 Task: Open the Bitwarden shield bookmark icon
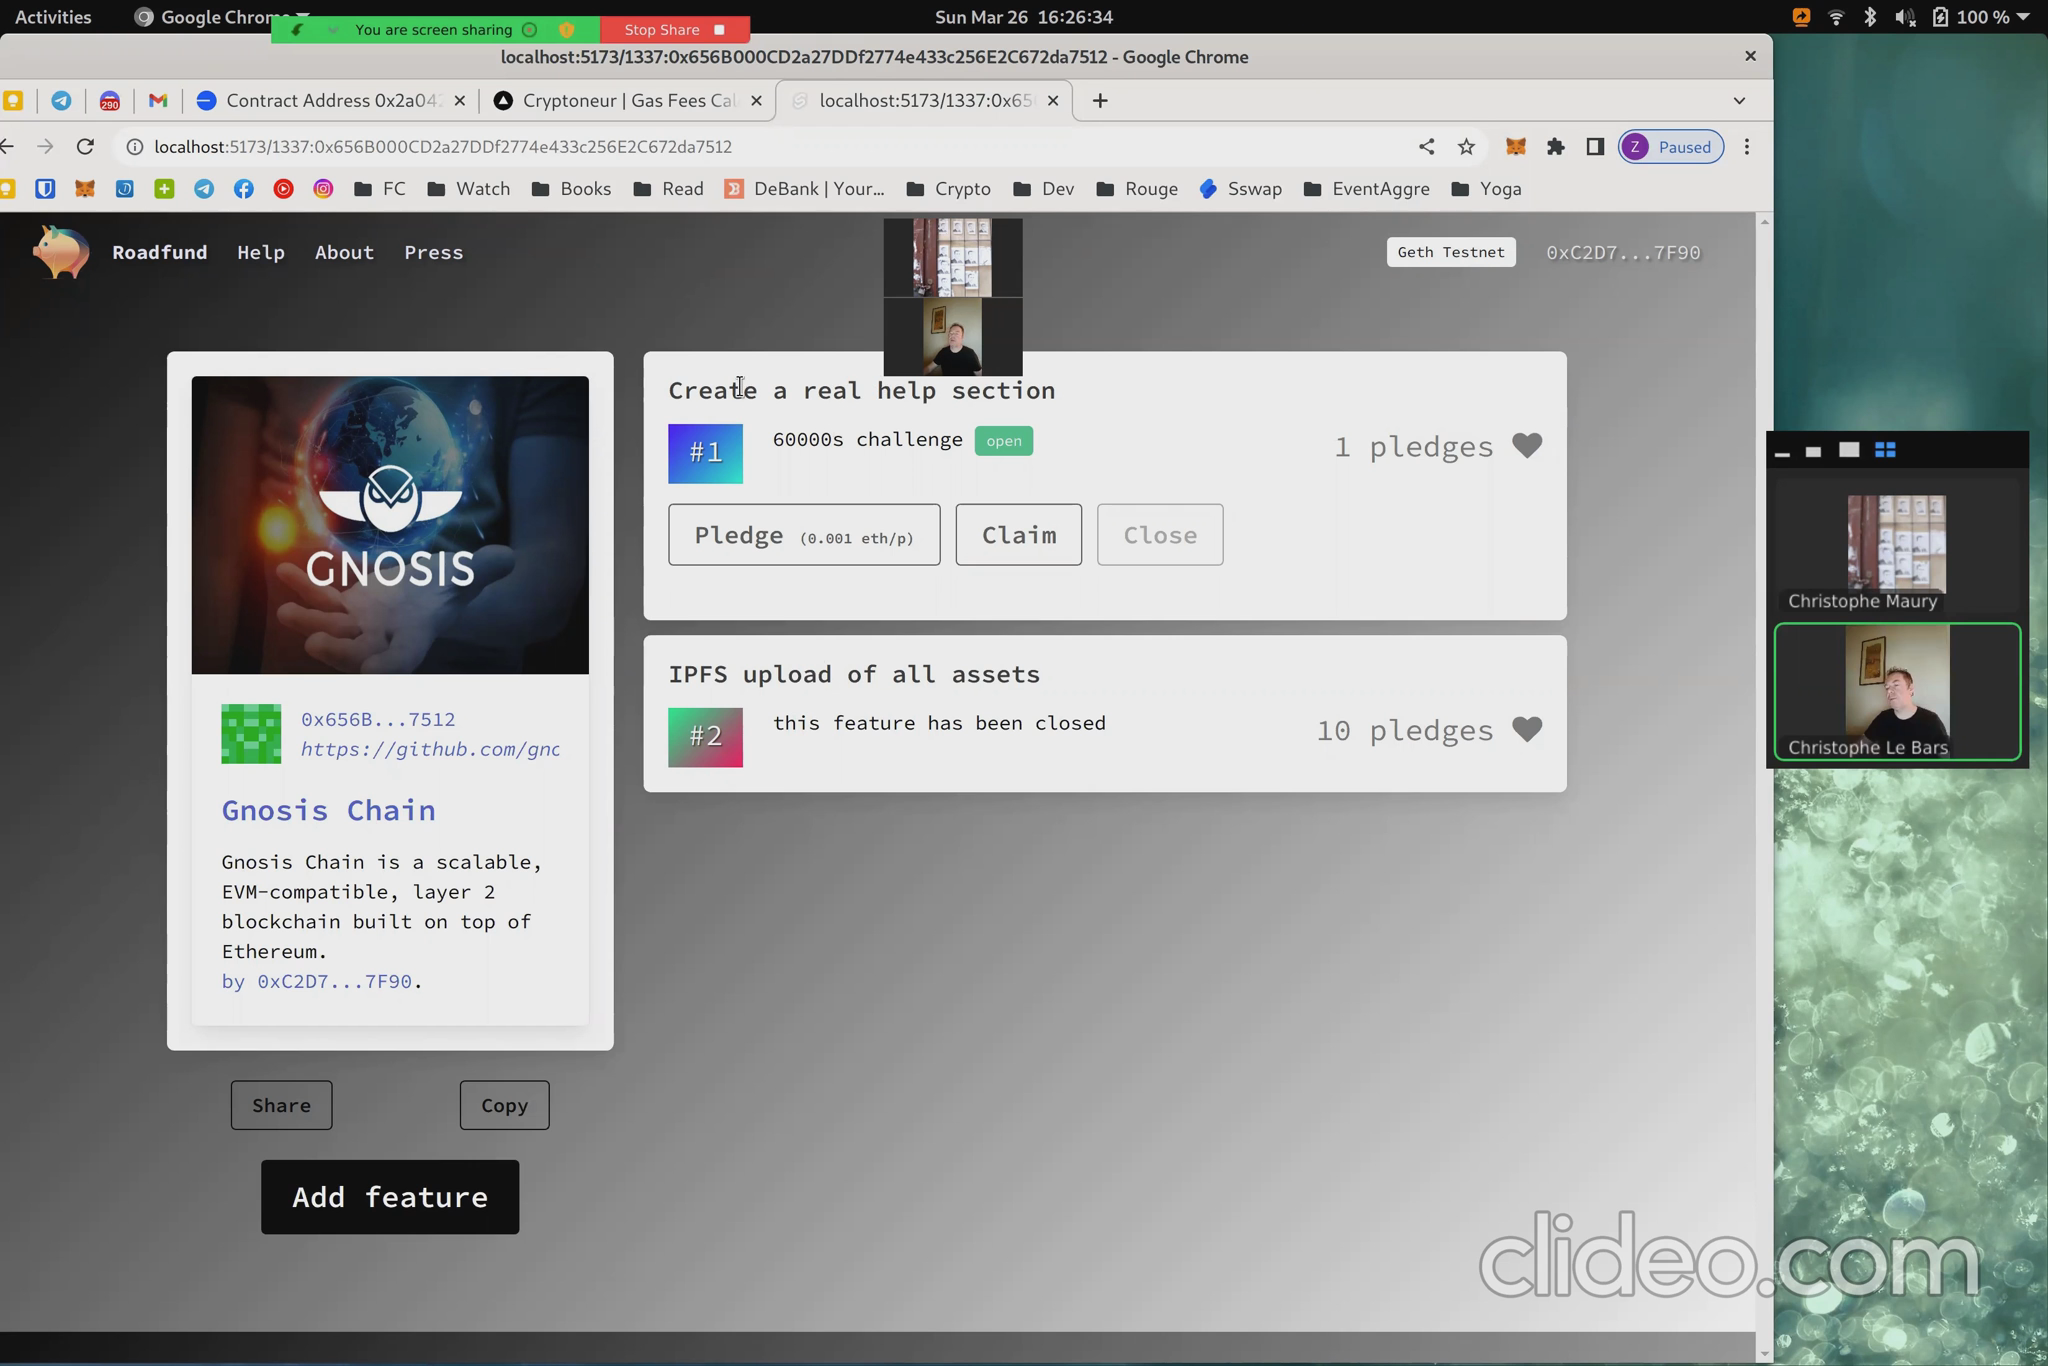pos(45,189)
